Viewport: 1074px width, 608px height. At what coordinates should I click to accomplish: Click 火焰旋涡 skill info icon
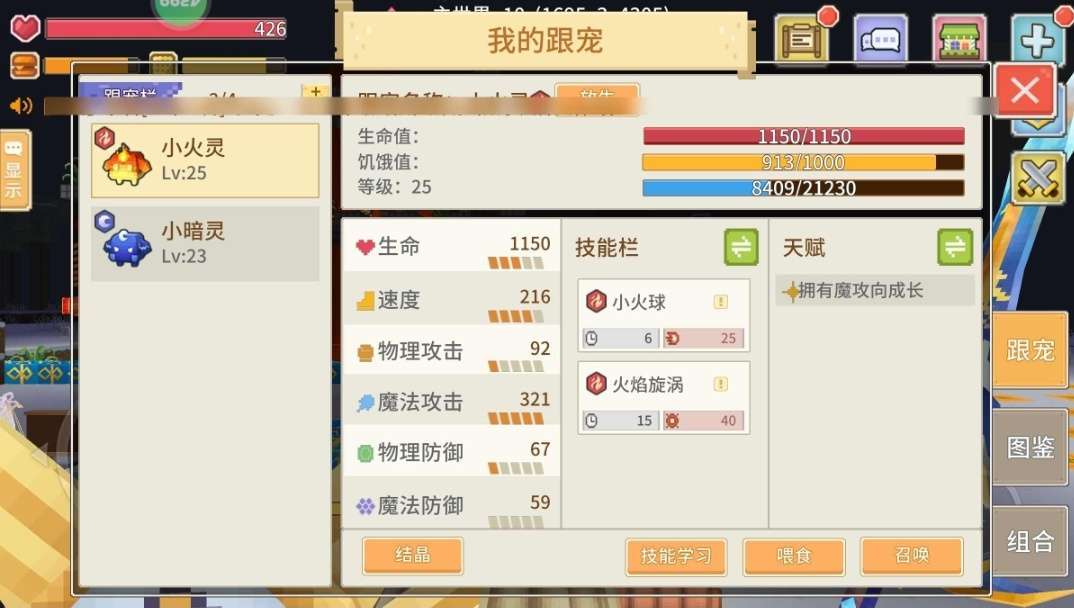pyautogui.click(x=721, y=384)
